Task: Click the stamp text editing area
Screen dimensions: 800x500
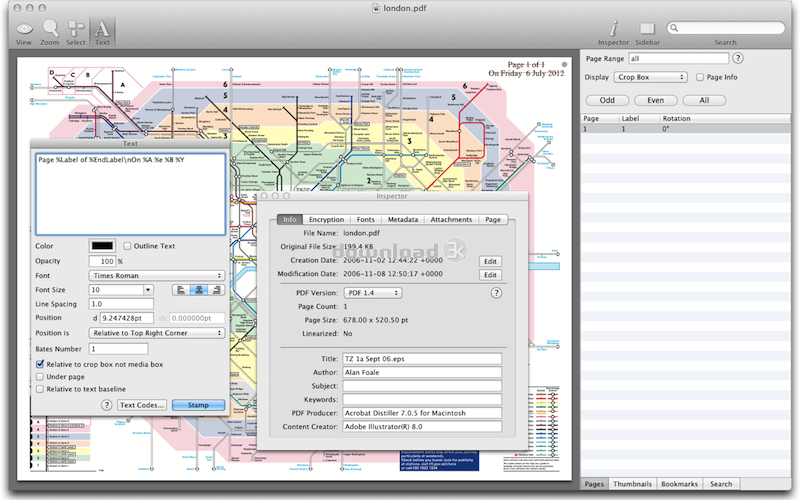Action: [x=131, y=194]
